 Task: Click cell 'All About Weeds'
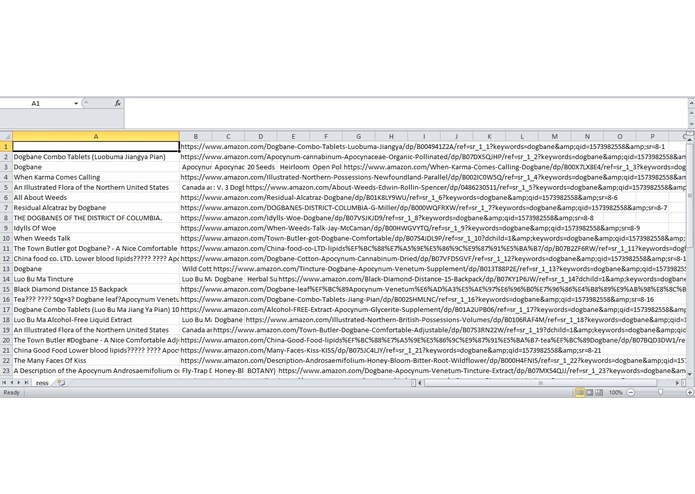pyautogui.click(x=96, y=198)
